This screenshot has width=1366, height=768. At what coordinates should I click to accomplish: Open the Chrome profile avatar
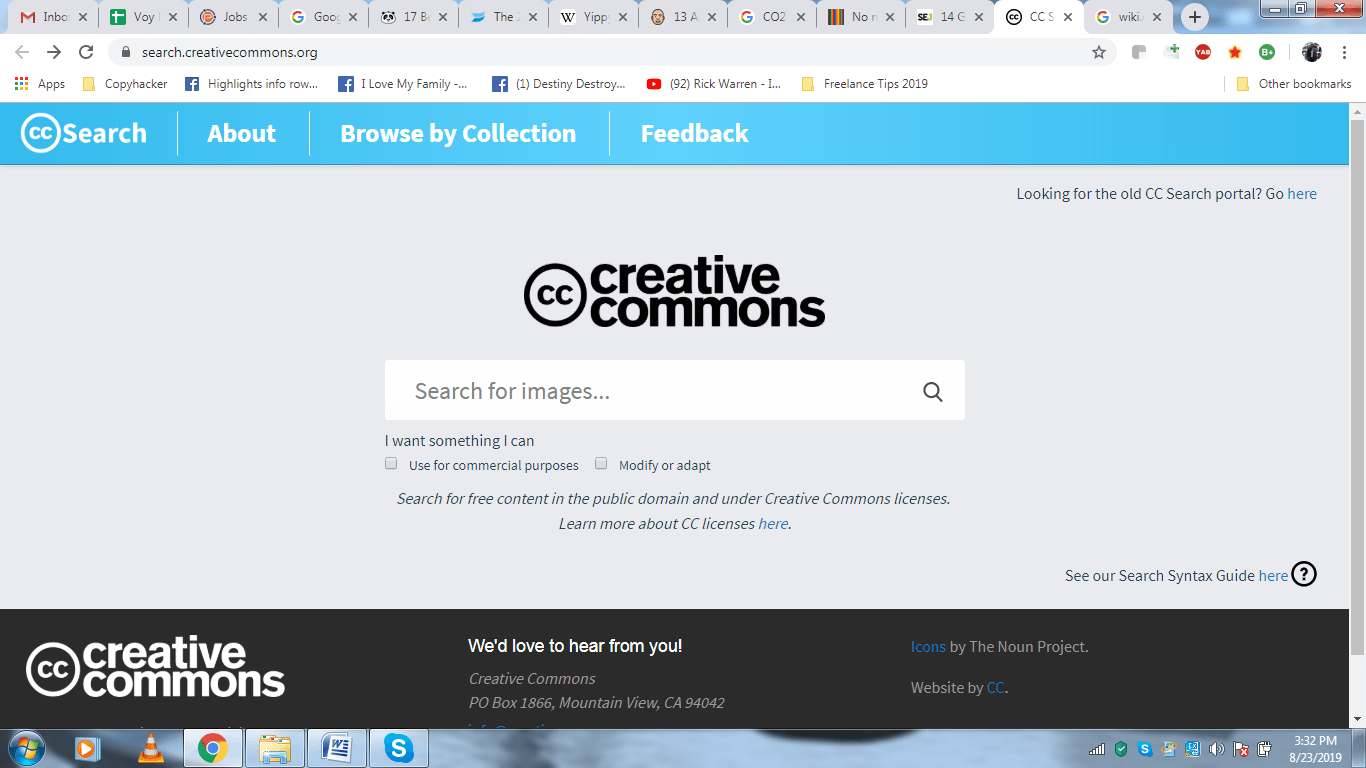1312,52
